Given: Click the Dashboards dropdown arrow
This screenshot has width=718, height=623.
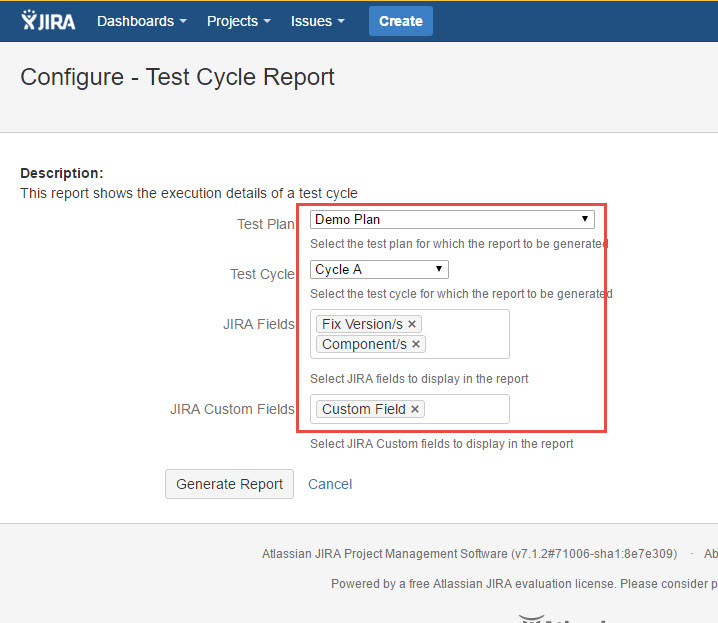Looking at the screenshot, I should (183, 22).
